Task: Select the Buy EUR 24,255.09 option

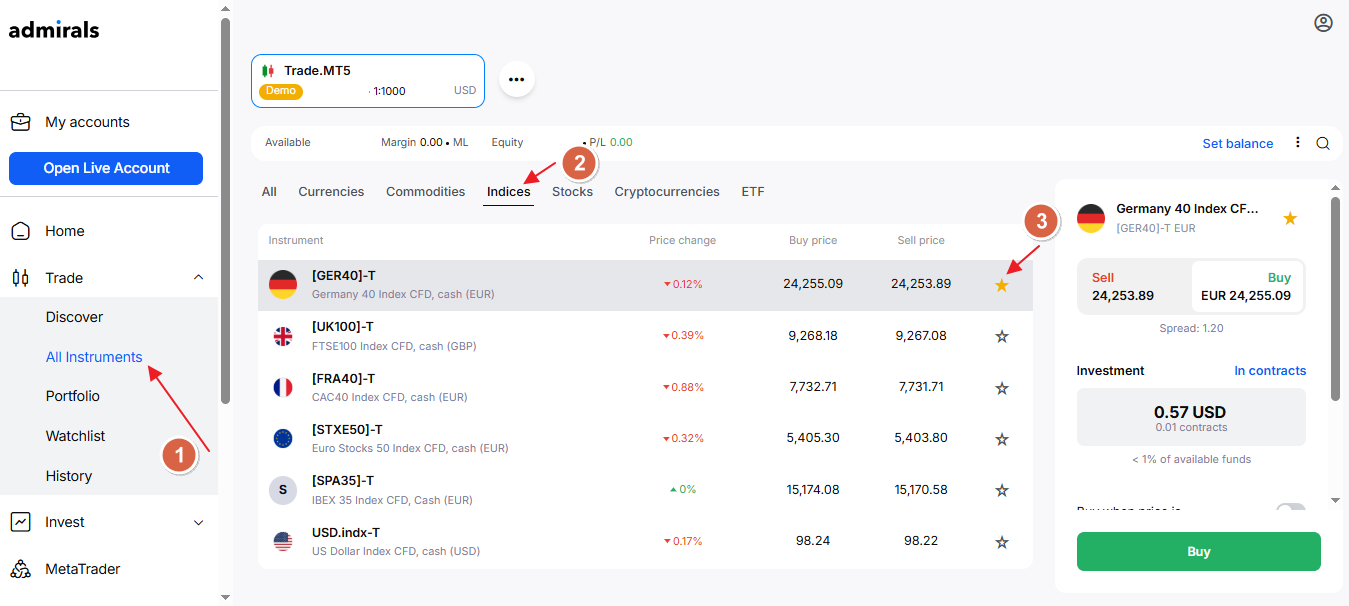Action: click(1247, 287)
